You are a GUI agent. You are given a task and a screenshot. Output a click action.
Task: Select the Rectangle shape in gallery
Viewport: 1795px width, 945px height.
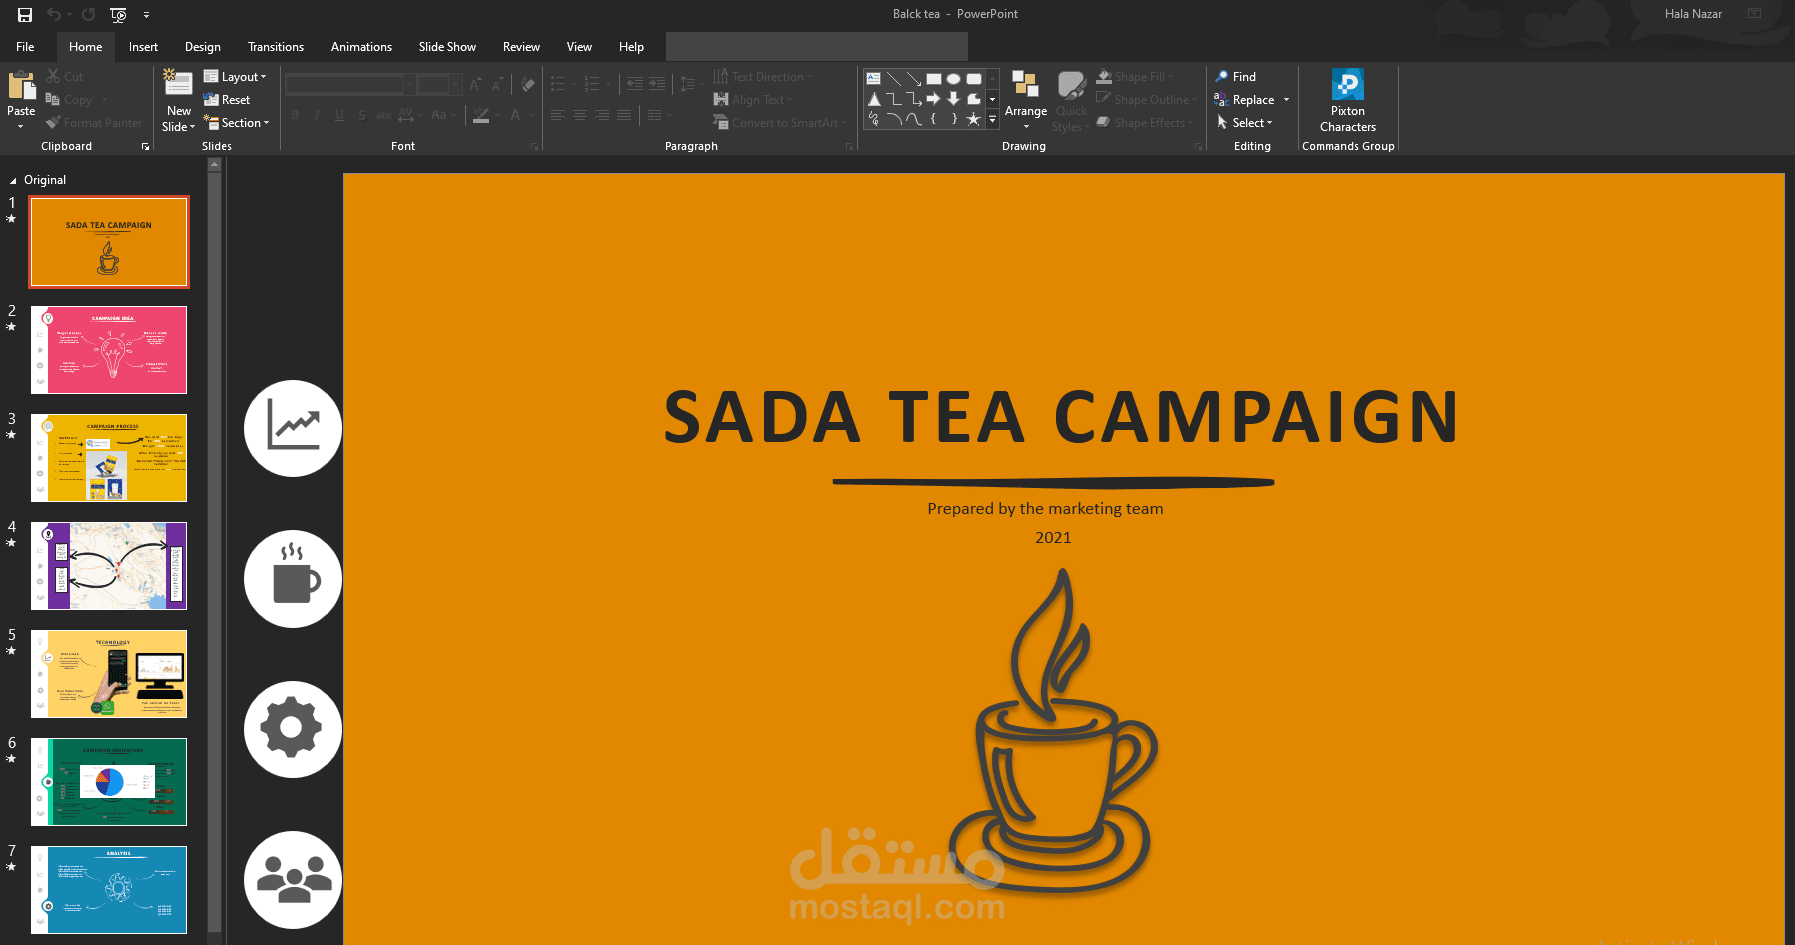[933, 78]
